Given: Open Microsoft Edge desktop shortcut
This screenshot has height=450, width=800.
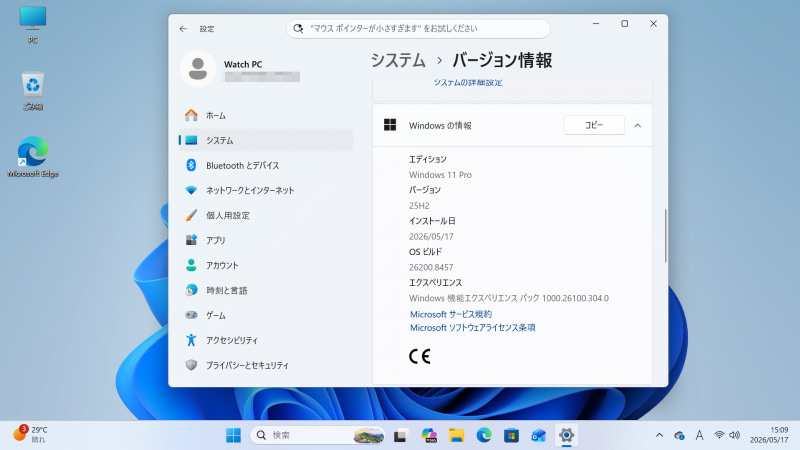Looking at the screenshot, I should pos(33,157).
